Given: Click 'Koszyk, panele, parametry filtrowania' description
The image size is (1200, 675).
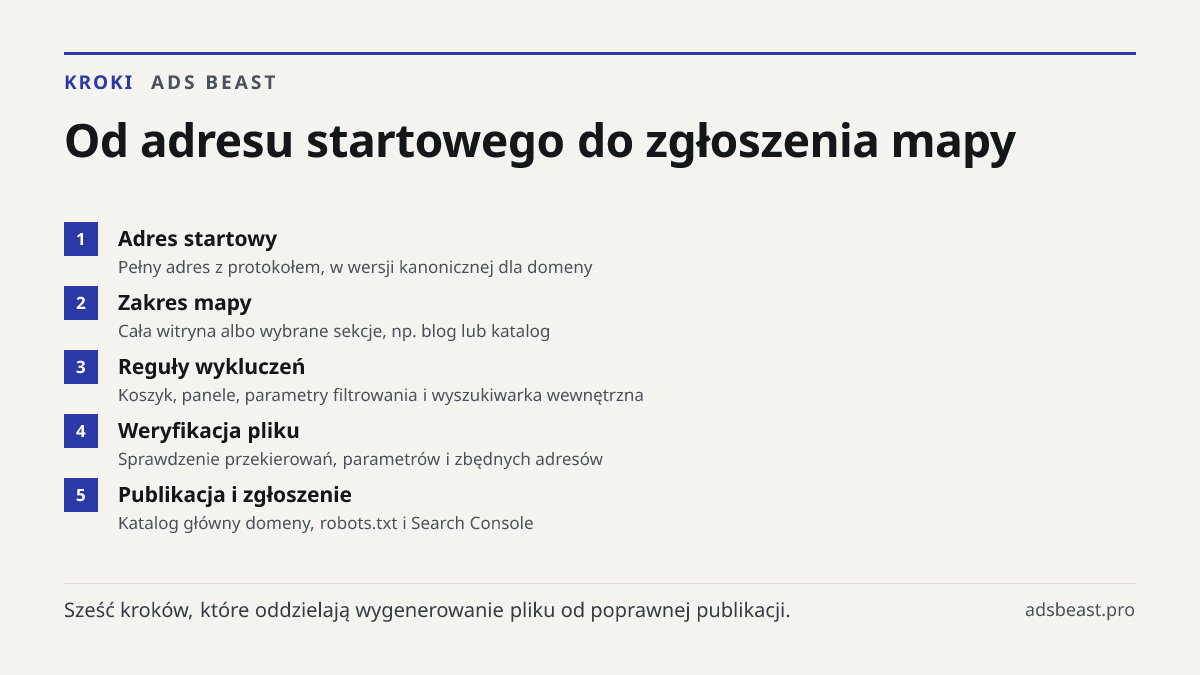Looking at the screenshot, I should pos(381,395).
